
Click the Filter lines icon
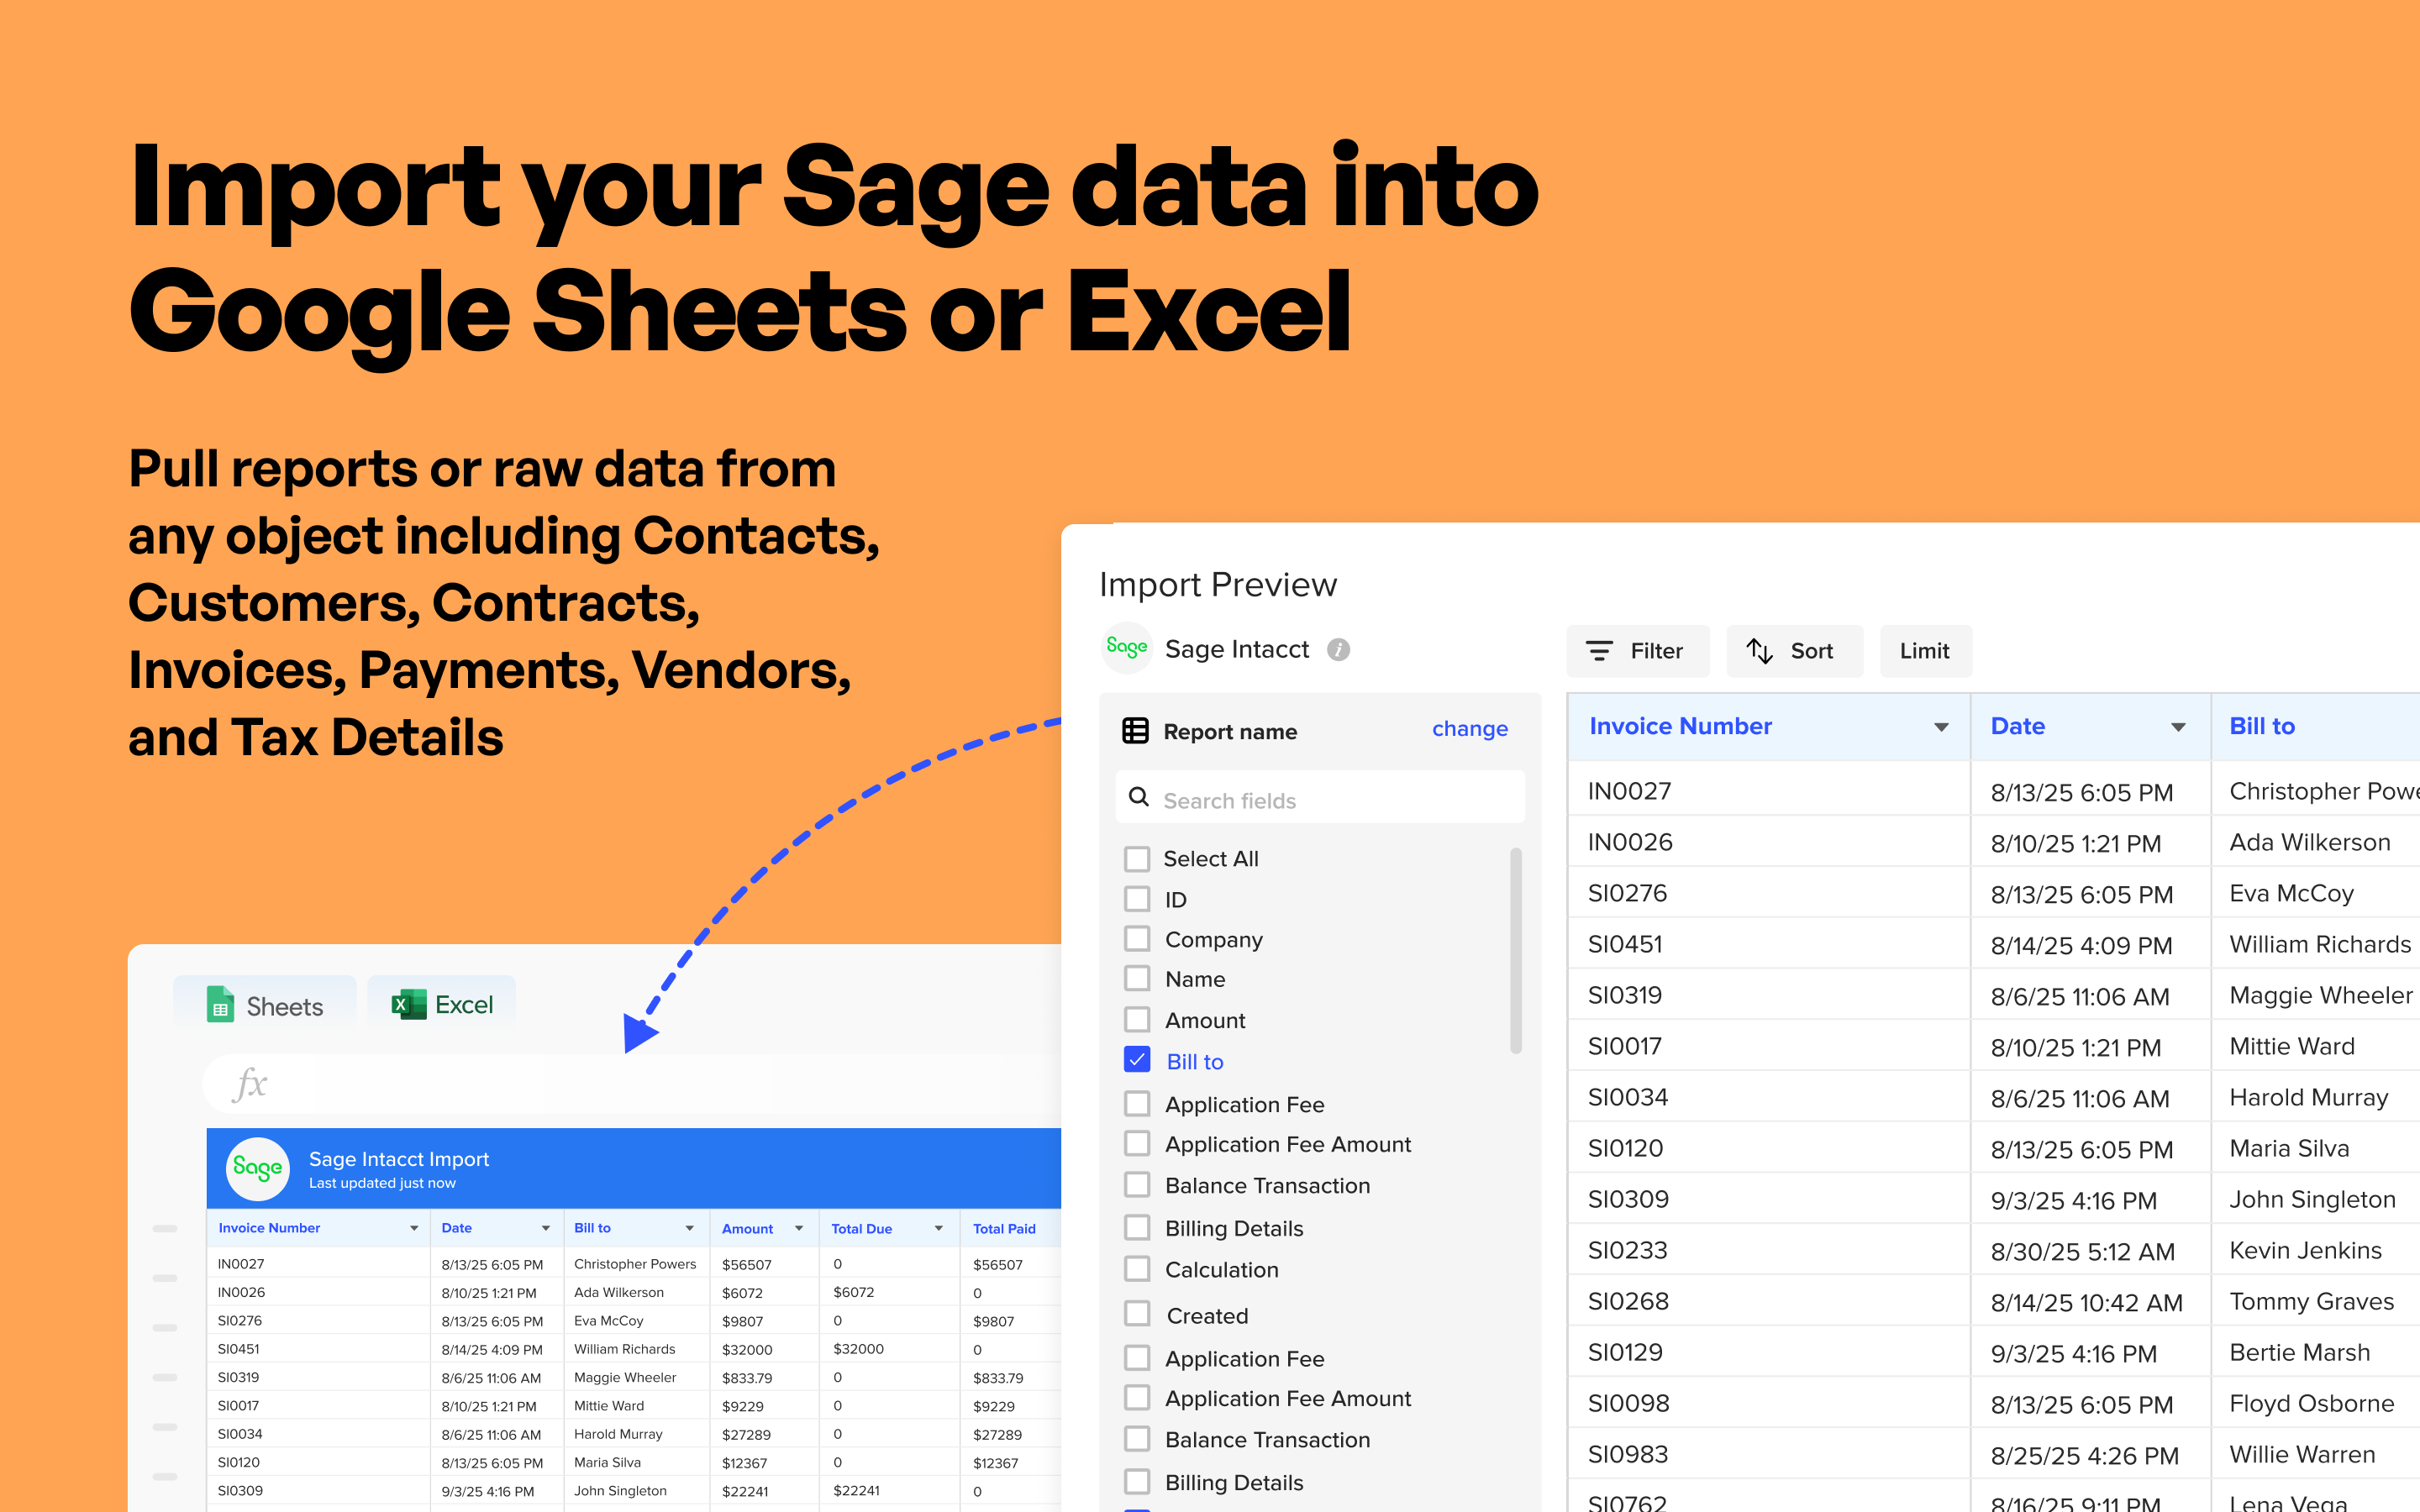[x=1599, y=651]
